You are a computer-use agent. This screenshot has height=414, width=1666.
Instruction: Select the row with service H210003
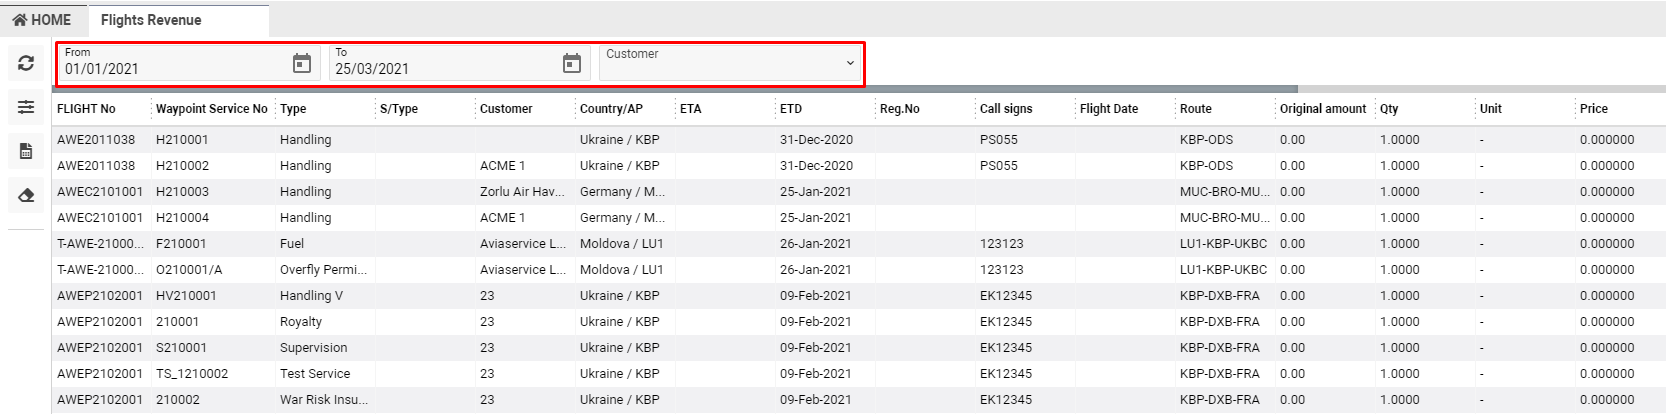[182, 192]
